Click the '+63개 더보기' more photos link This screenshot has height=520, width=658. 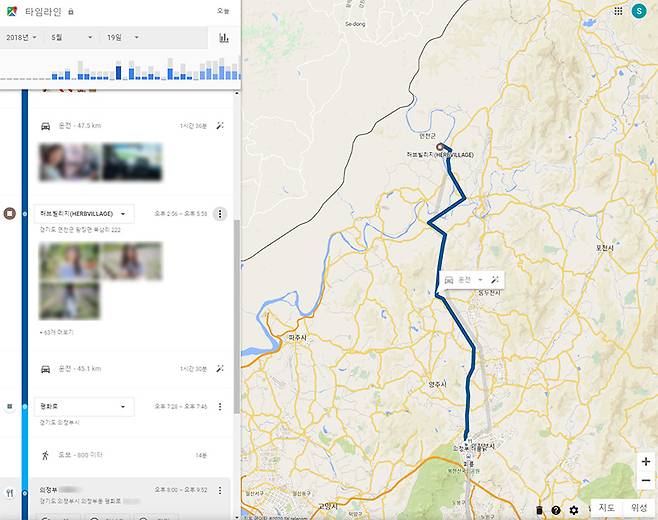(56, 332)
